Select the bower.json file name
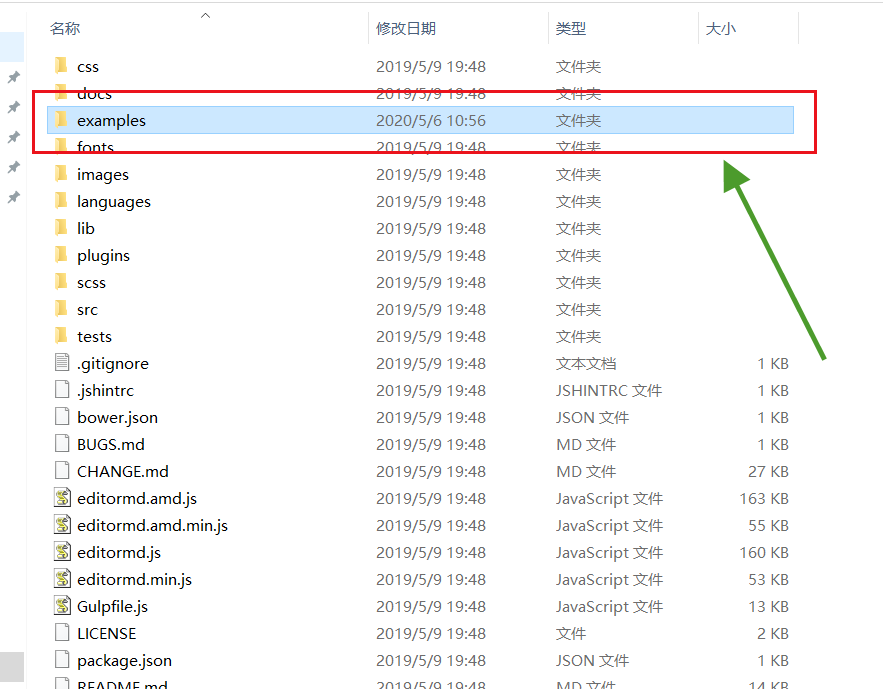 tap(118, 418)
